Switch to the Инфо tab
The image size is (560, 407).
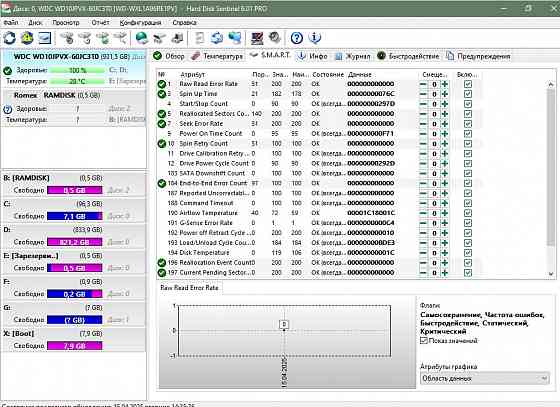pyautogui.click(x=312, y=56)
